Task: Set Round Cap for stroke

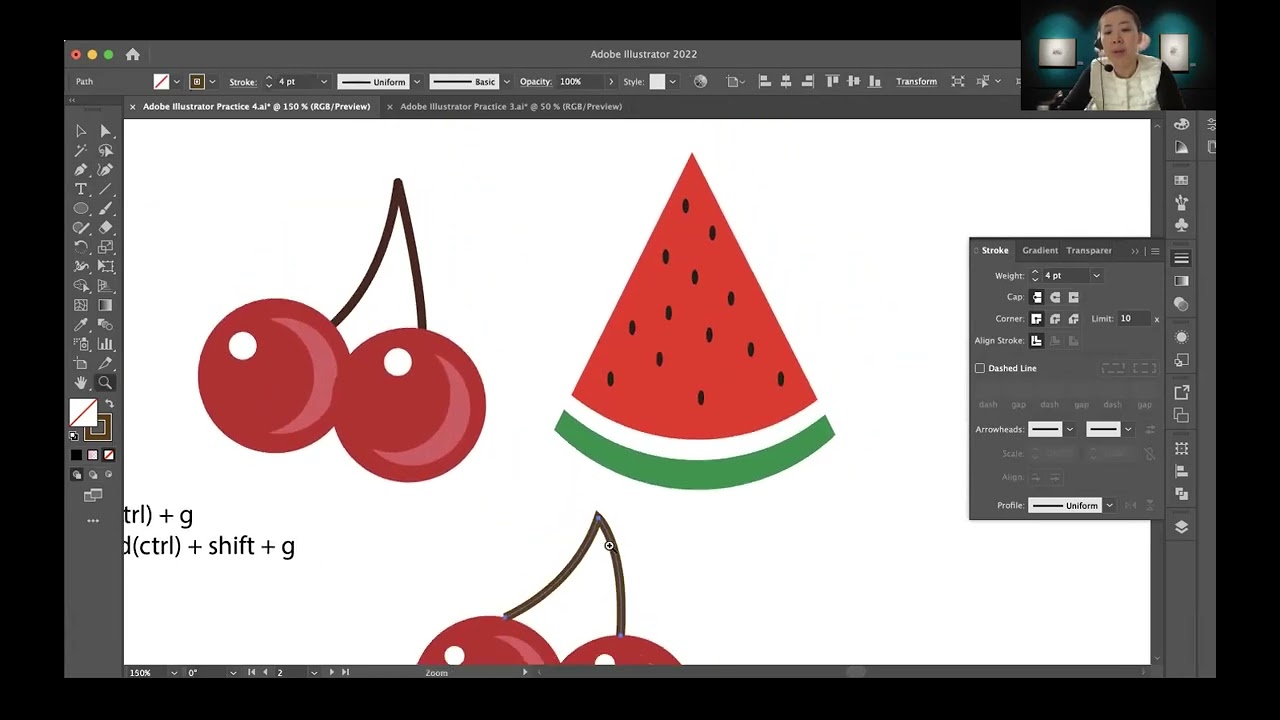Action: point(1055,297)
